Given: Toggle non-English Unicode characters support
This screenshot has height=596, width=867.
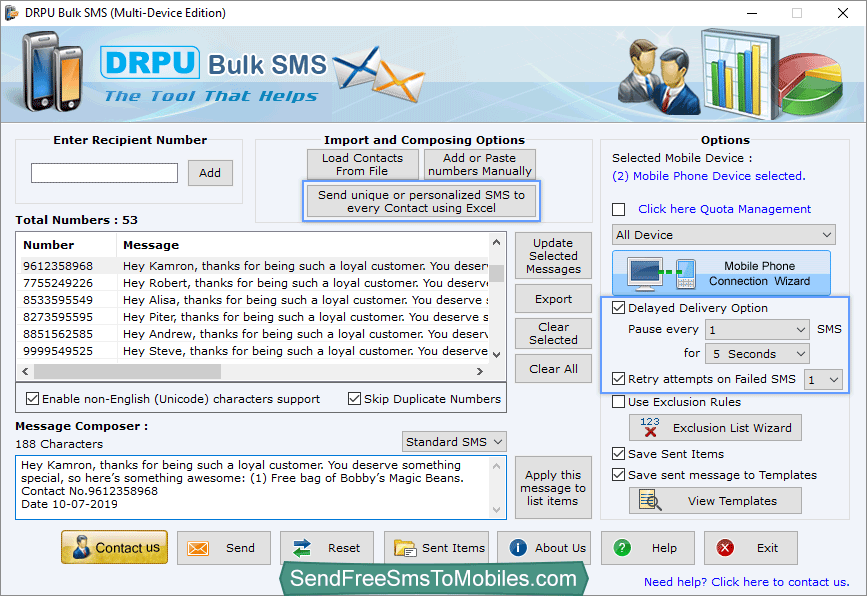Looking at the screenshot, I should point(33,399).
